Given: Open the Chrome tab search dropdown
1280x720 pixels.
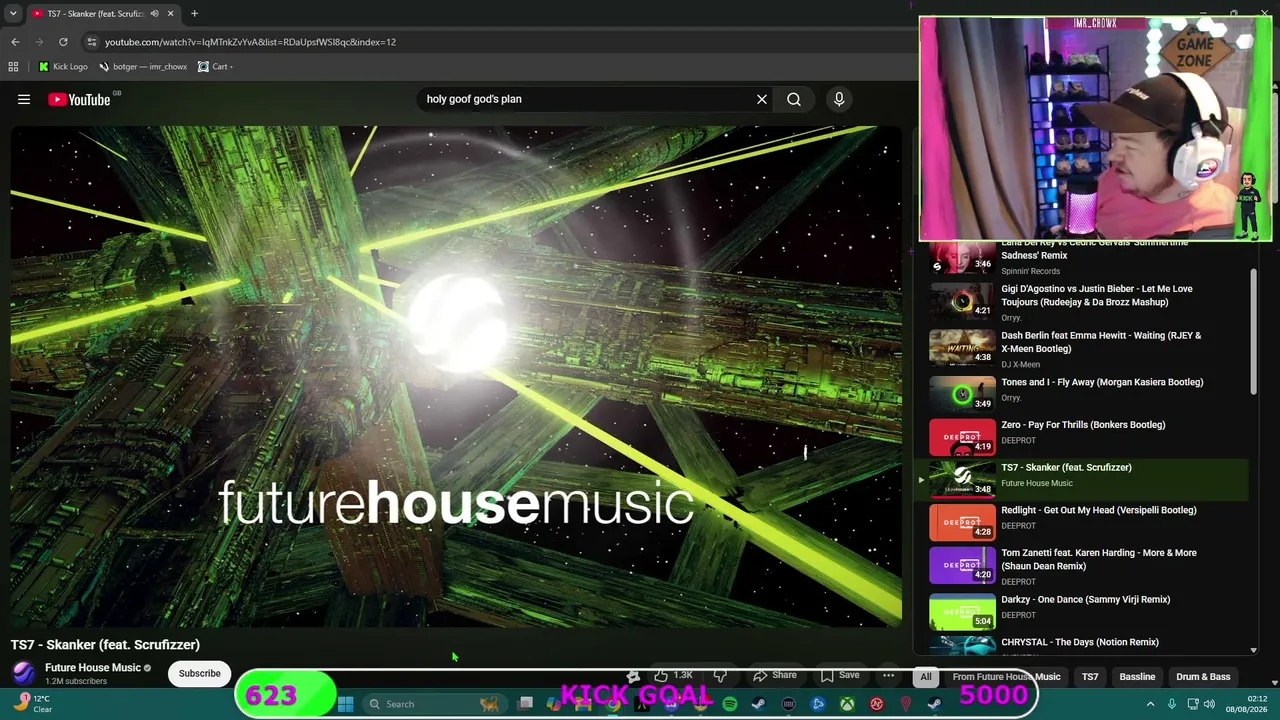Looking at the screenshot, I should point(13,13).
